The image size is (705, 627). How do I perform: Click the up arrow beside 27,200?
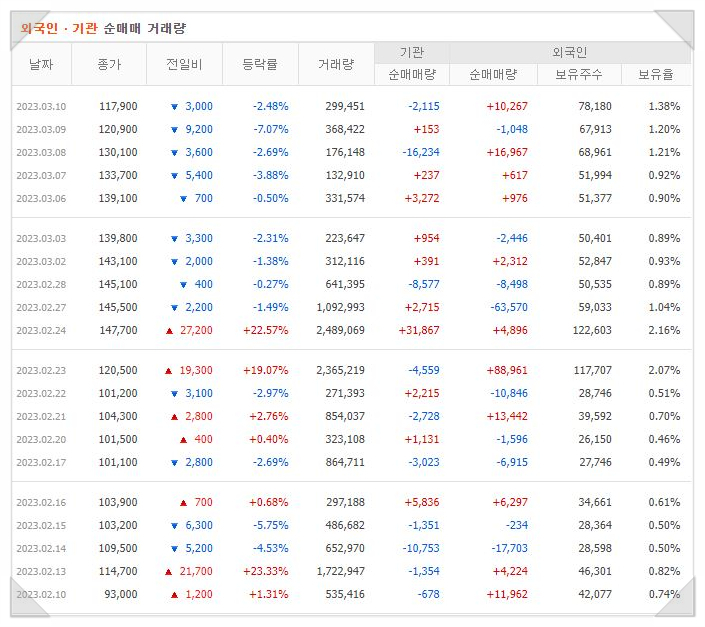coord(170,331)
